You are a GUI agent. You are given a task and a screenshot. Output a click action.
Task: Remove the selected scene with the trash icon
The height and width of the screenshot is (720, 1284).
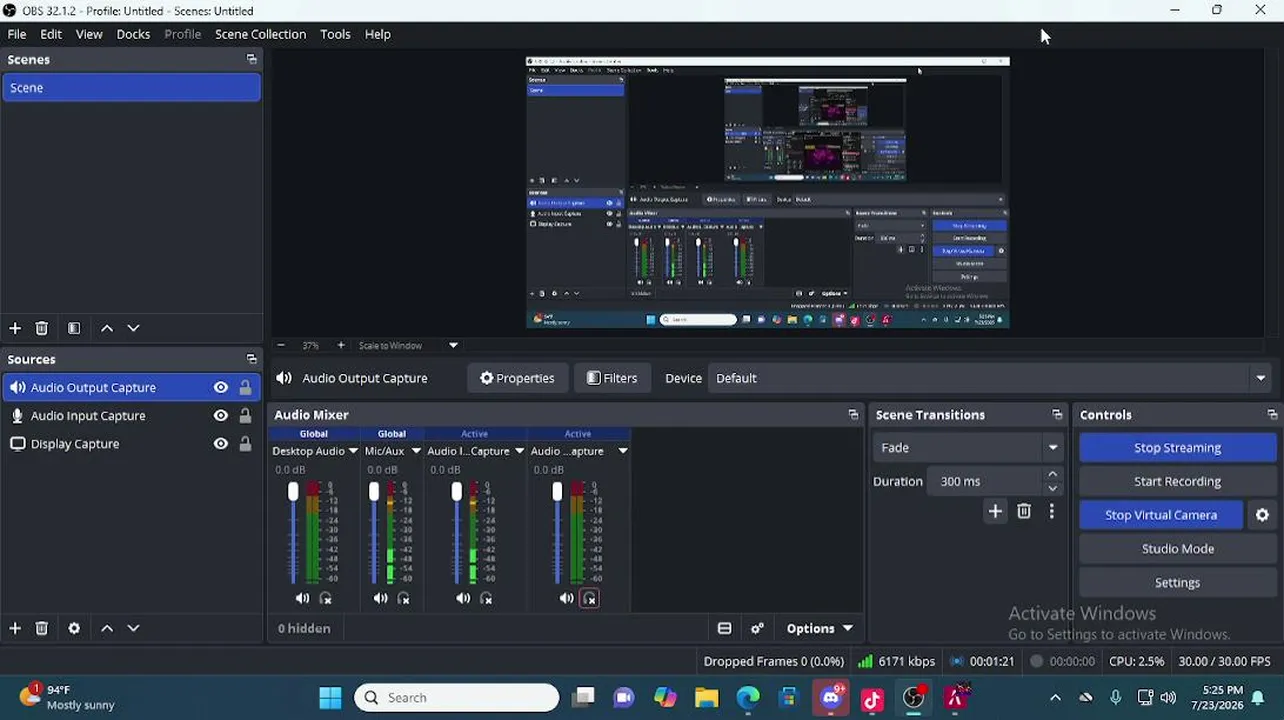42,328
